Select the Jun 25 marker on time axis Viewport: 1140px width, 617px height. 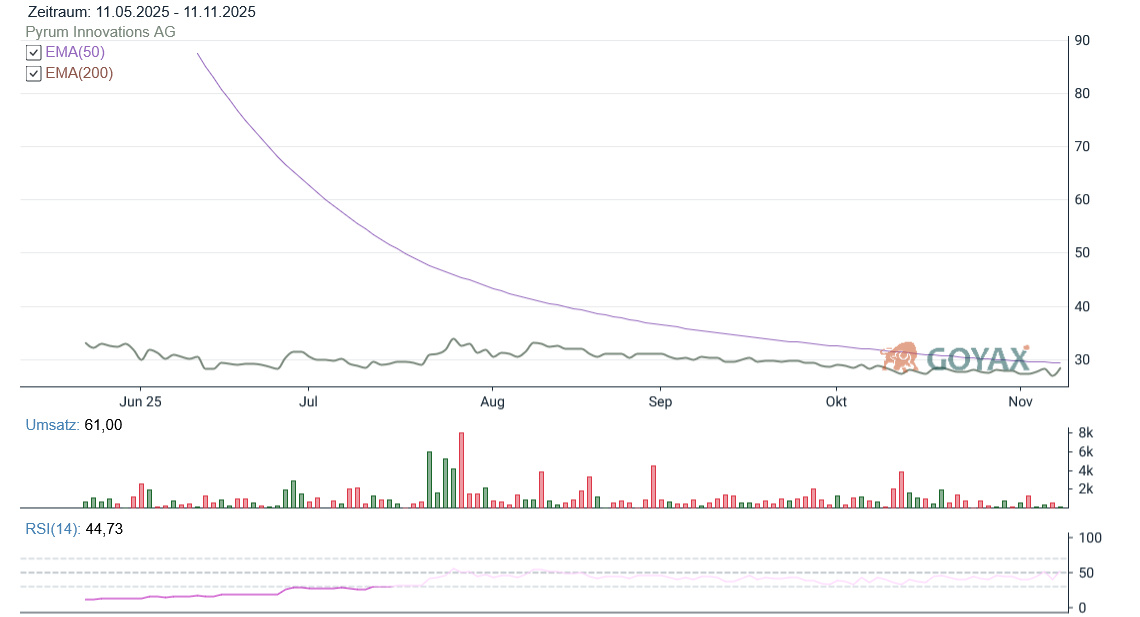click(140, 402)
